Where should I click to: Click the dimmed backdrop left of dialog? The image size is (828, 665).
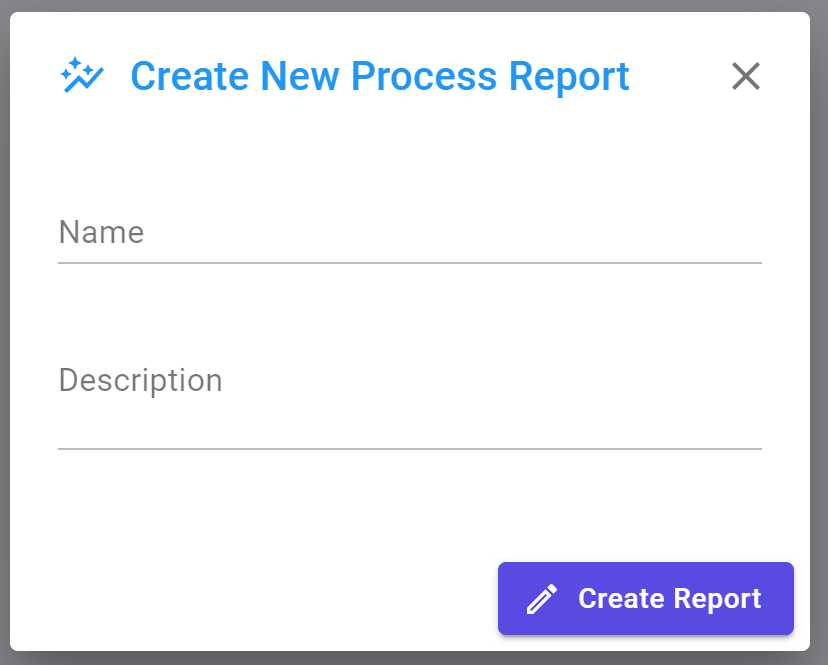[x=4, y=333]
